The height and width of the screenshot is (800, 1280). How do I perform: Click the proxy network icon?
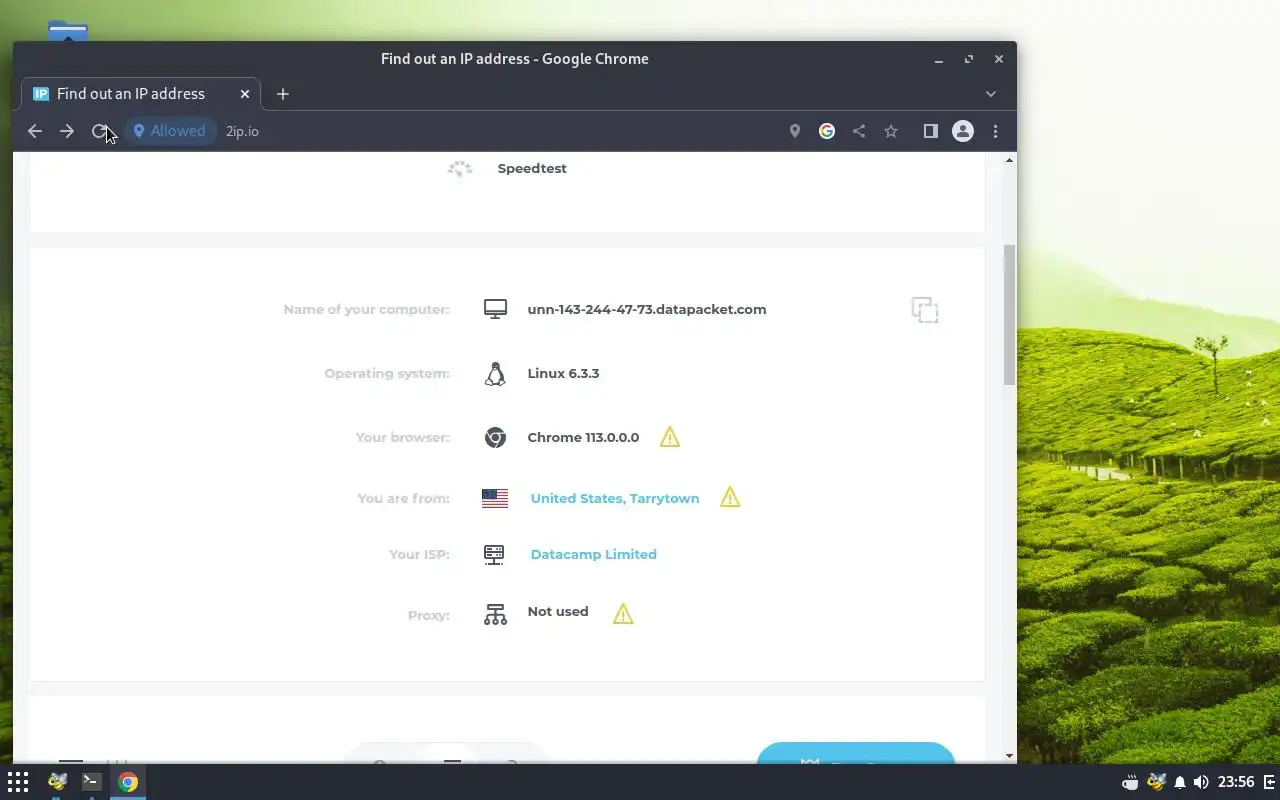(x=495, y=614)
